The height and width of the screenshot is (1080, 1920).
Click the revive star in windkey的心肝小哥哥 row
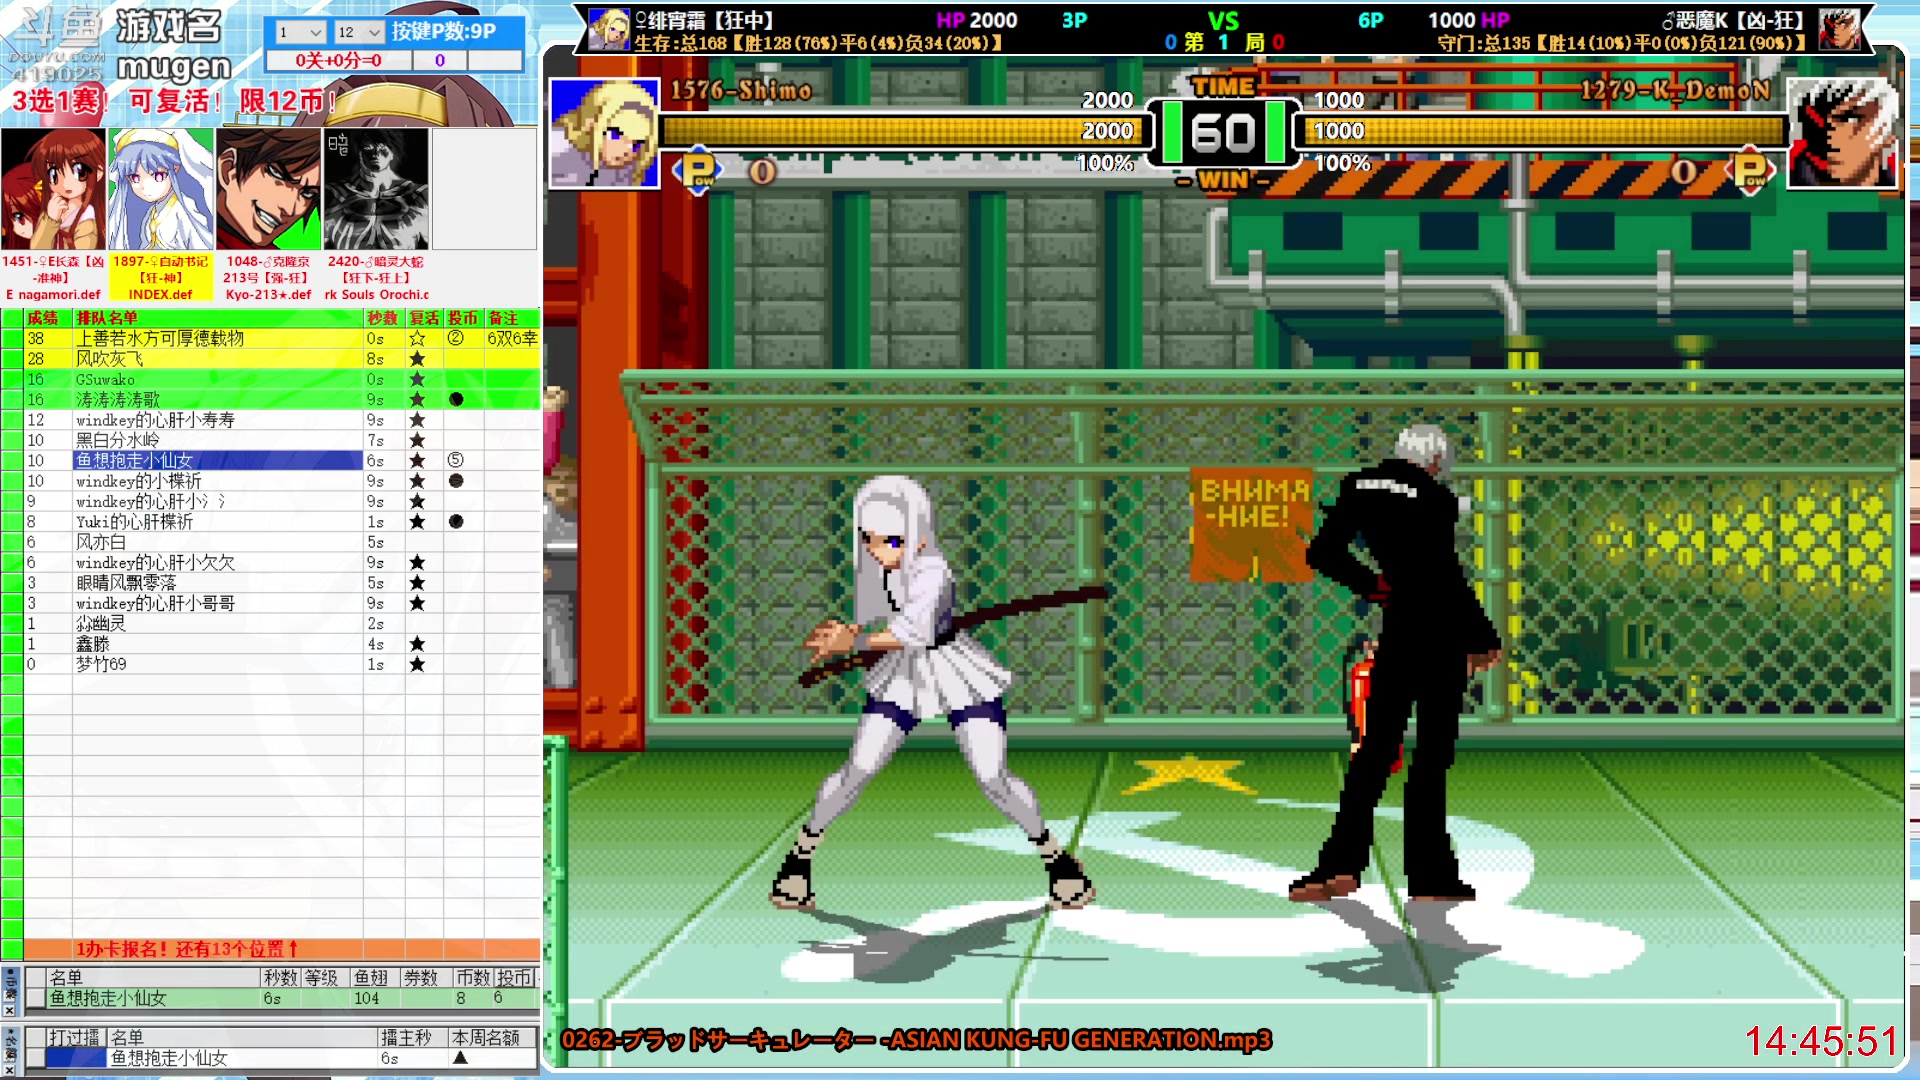pyautogui.click(x=417, y=603)
